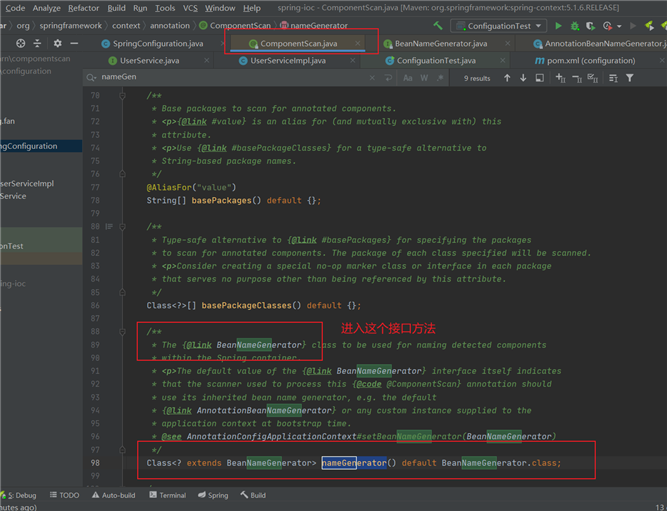Open the TODO tool window
The width and height of the screenshot is (667, 511).
(x=64, y=495)
